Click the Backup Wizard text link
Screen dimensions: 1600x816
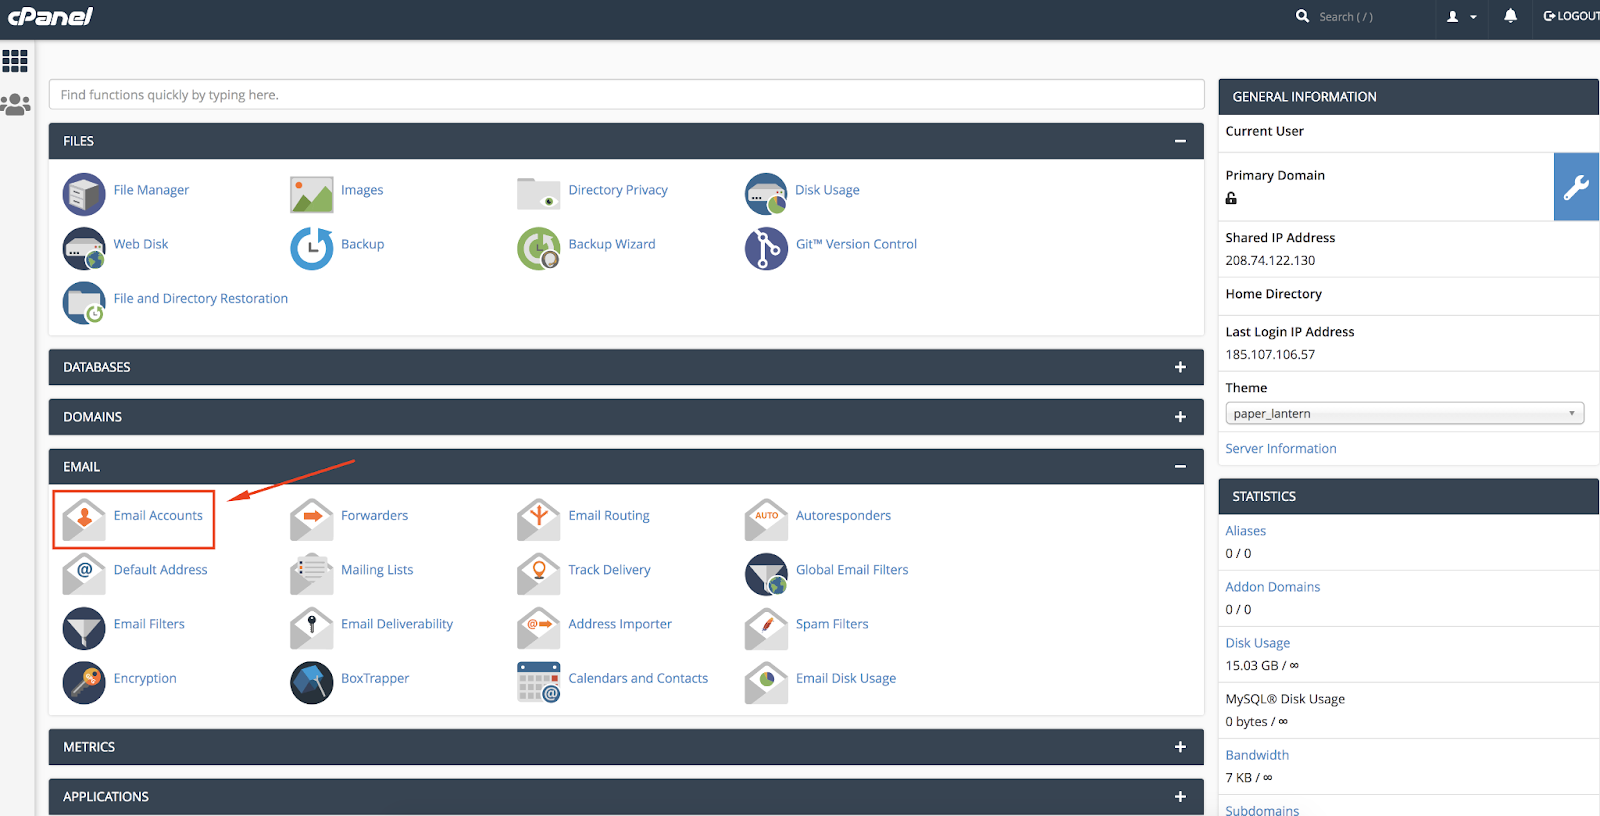pos(612,244)
